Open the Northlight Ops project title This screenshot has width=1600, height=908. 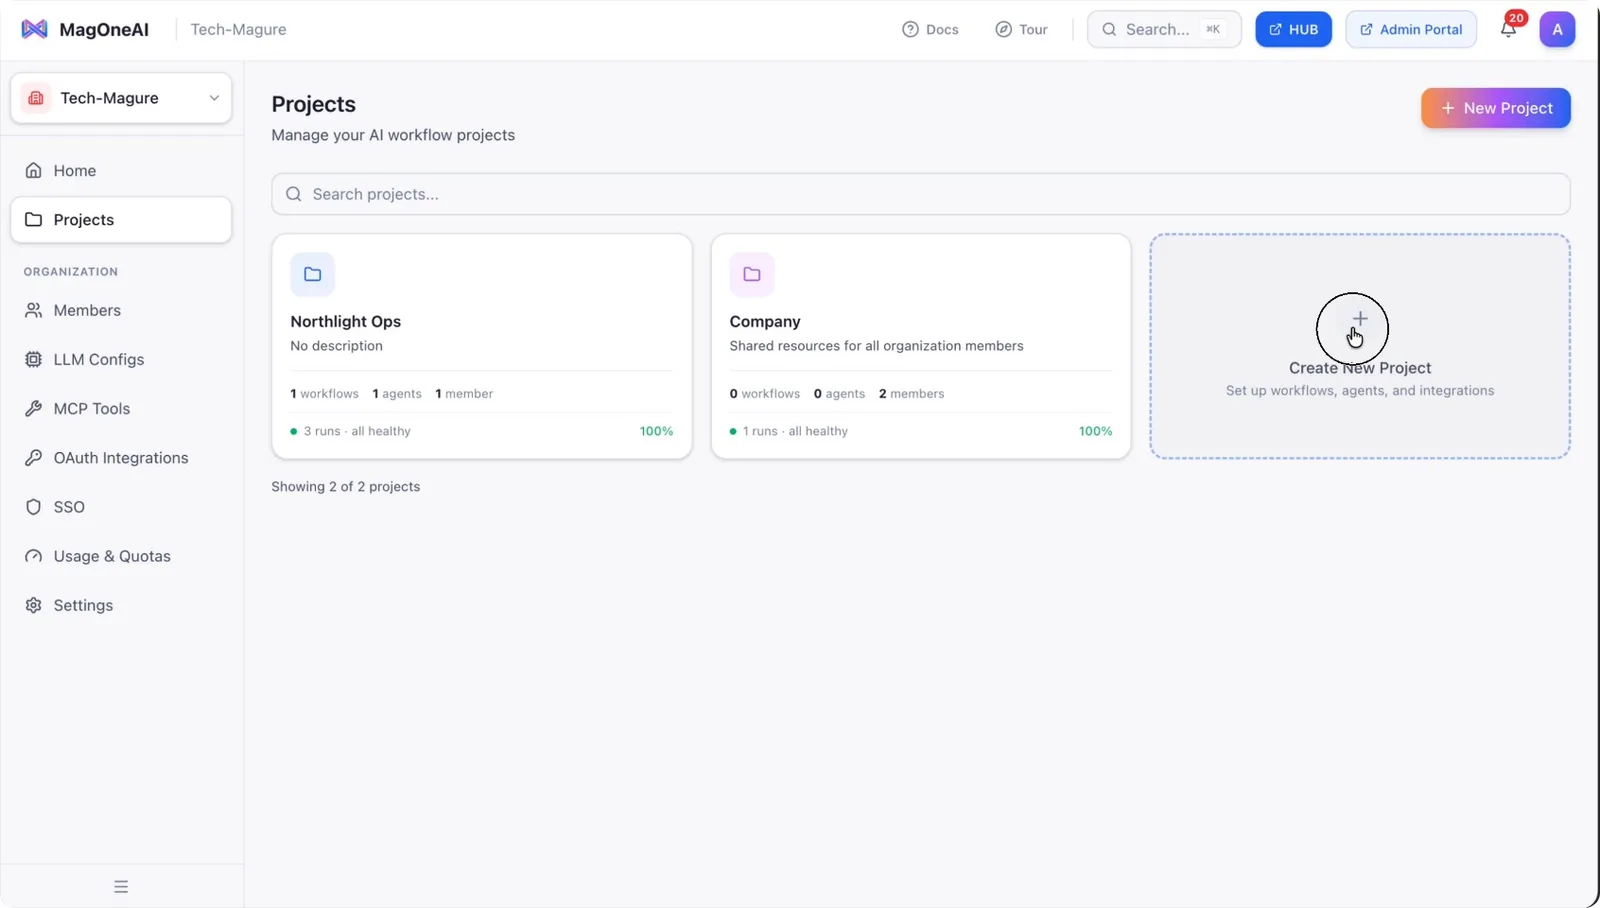pyautogui.click(x=345, y=321)
